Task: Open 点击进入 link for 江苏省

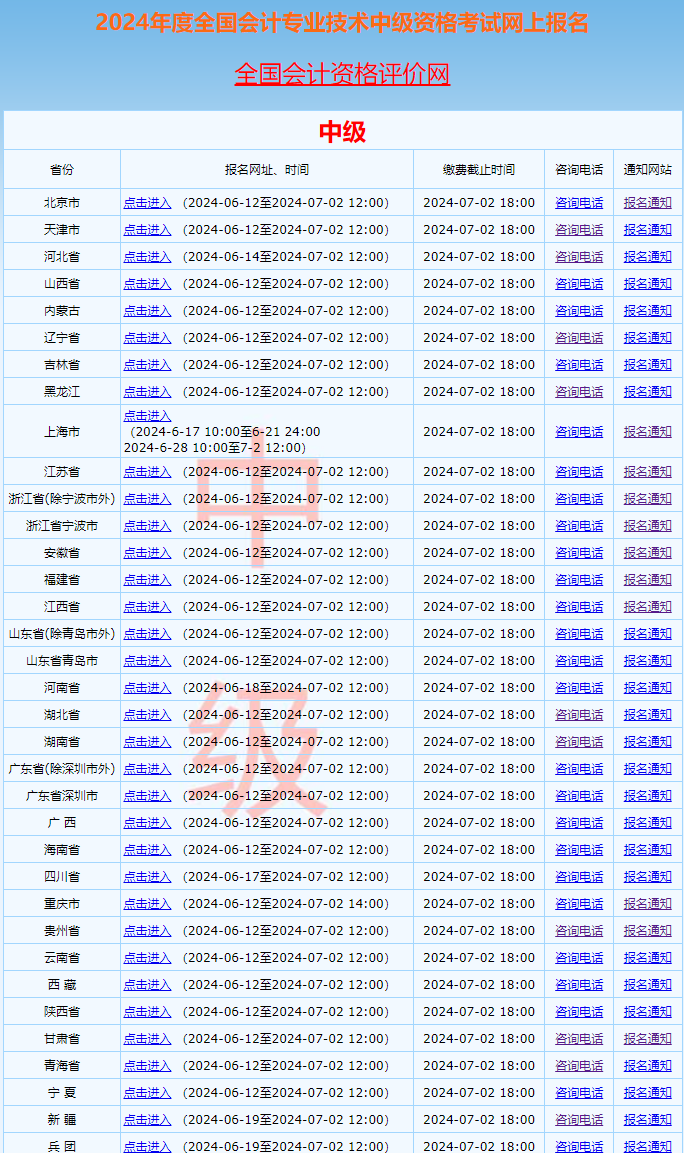Action: click(x=147, y=472)
